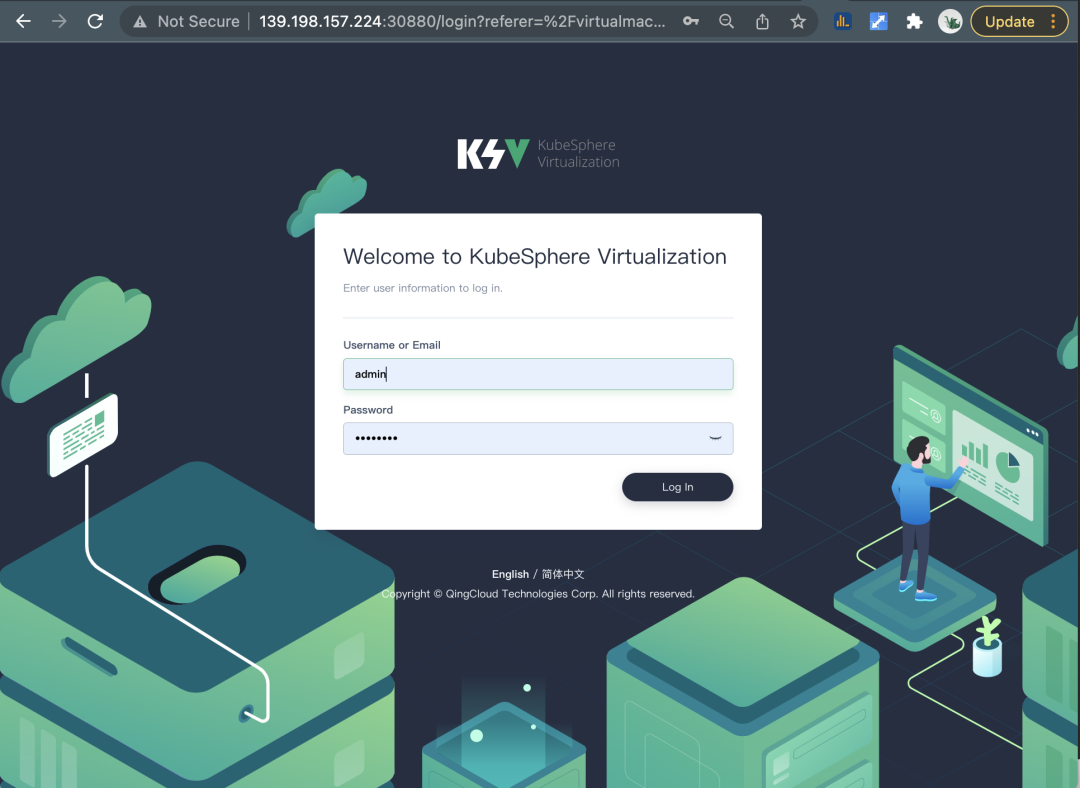1080x788 pixels.
Task: Focus the Username or Email field
Action: (x=538, y=374)
